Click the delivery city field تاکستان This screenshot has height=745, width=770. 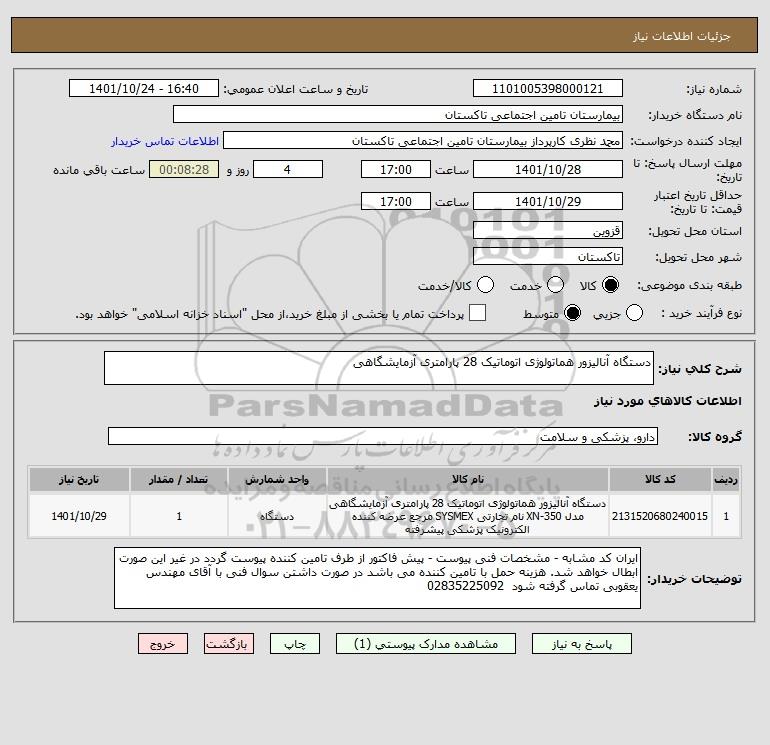[x=548, y=256]
